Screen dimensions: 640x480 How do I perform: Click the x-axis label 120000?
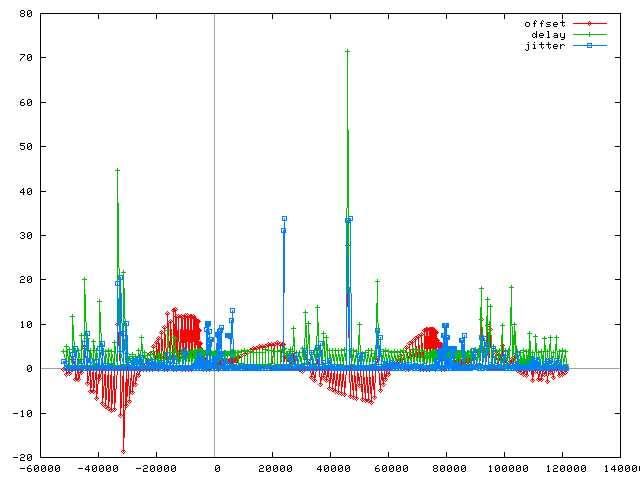click(566, 469)
